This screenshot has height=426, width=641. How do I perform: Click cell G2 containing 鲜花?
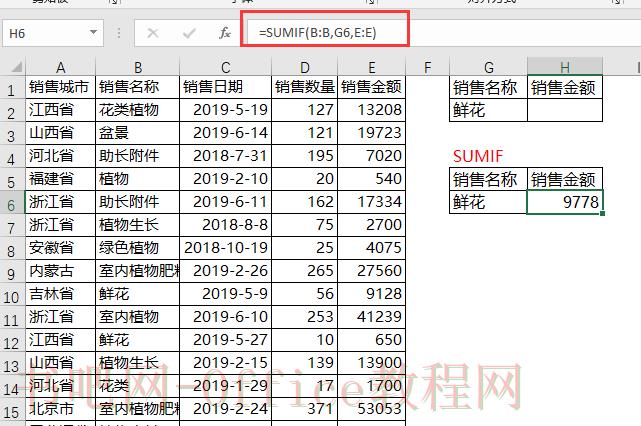coord(489,110)
